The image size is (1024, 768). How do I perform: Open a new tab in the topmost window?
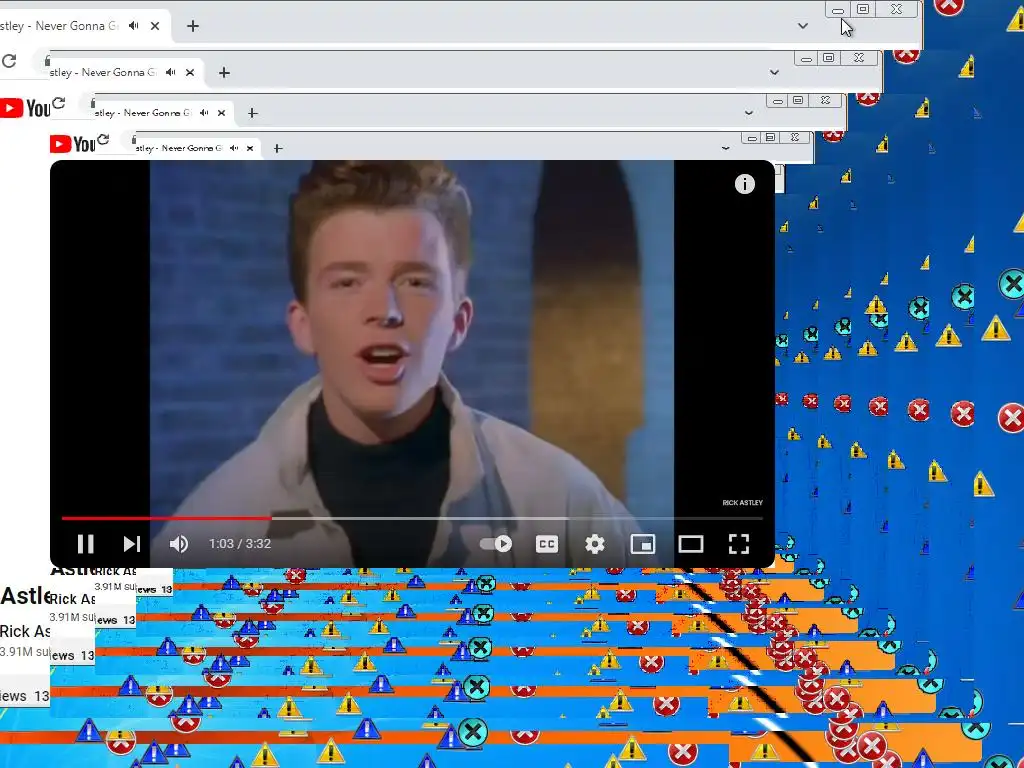pos(193,26)
